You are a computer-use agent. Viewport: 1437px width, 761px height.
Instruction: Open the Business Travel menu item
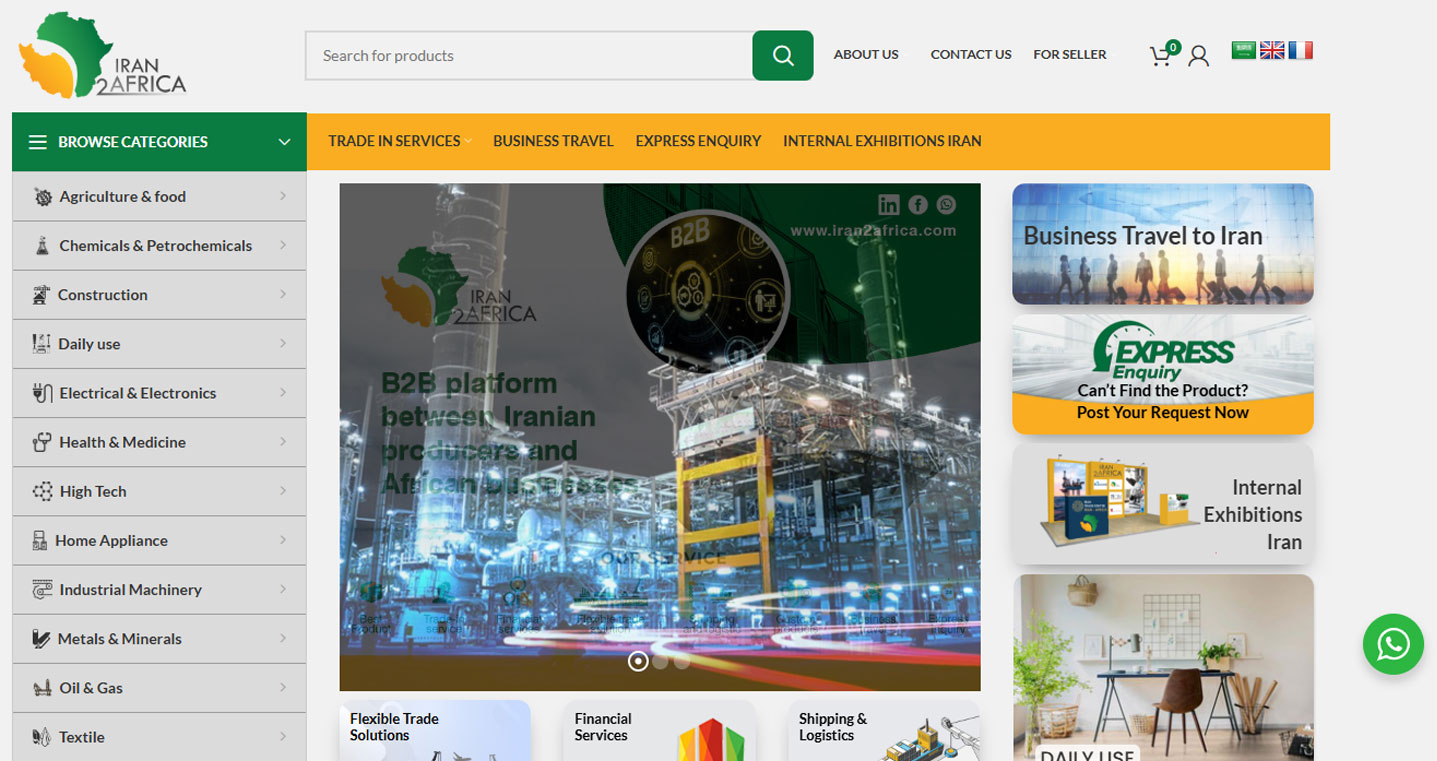[553, 142]
